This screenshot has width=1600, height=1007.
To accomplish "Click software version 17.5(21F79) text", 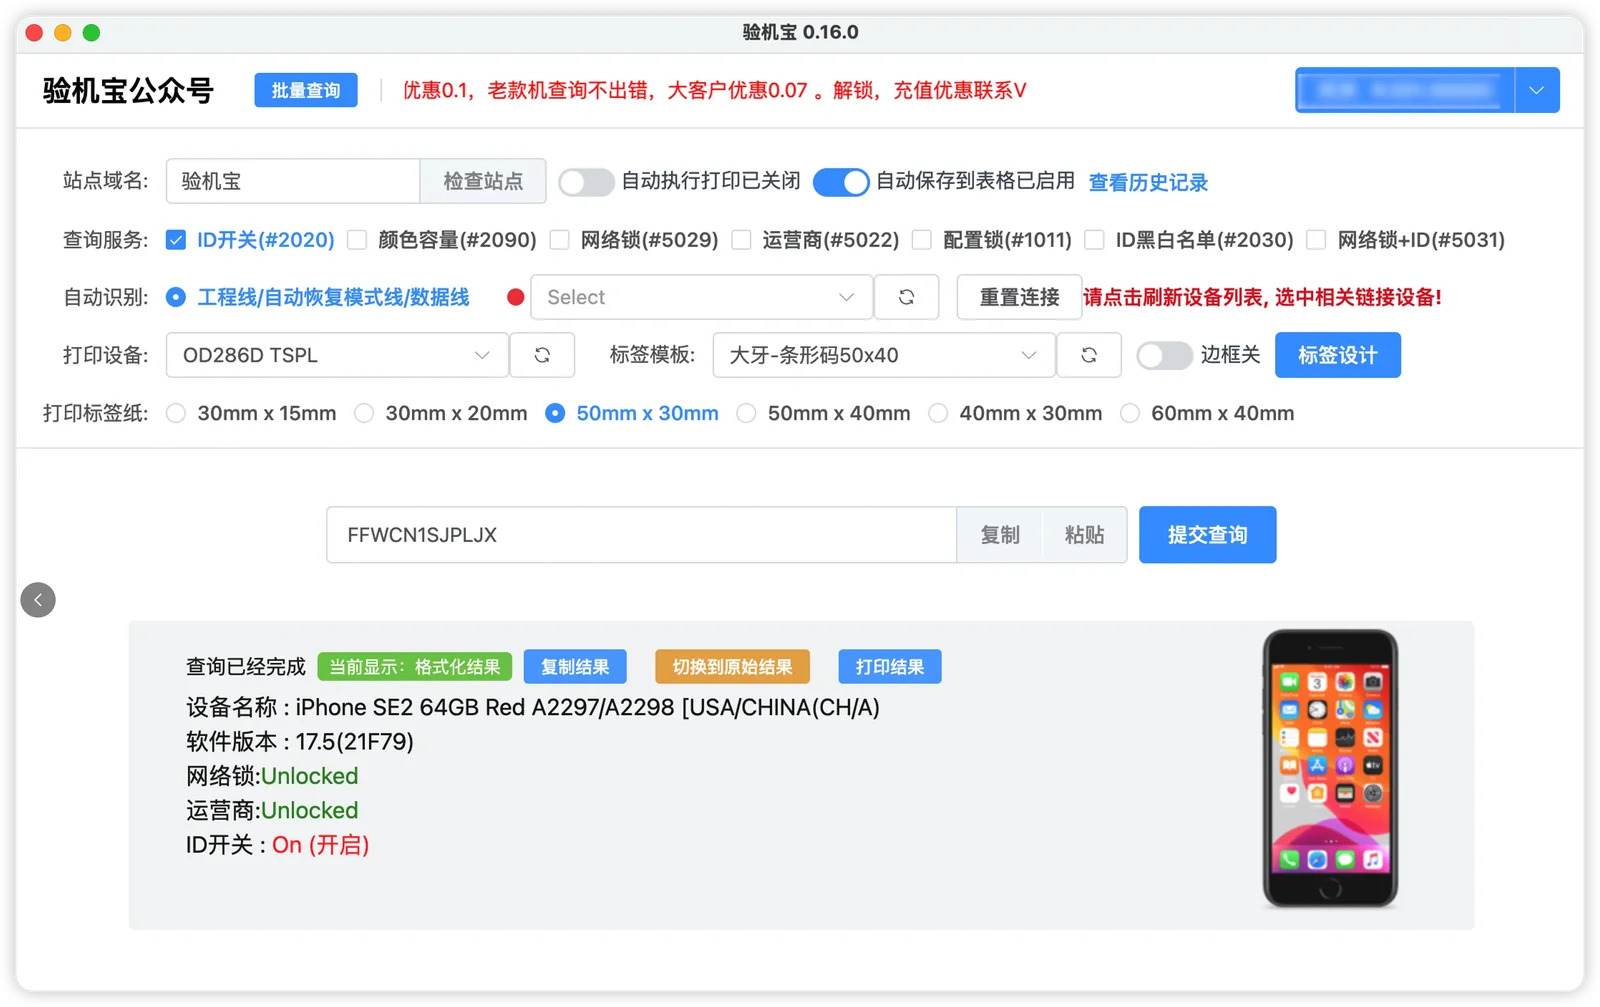I will pyautogui.click(x=300, y=741).
